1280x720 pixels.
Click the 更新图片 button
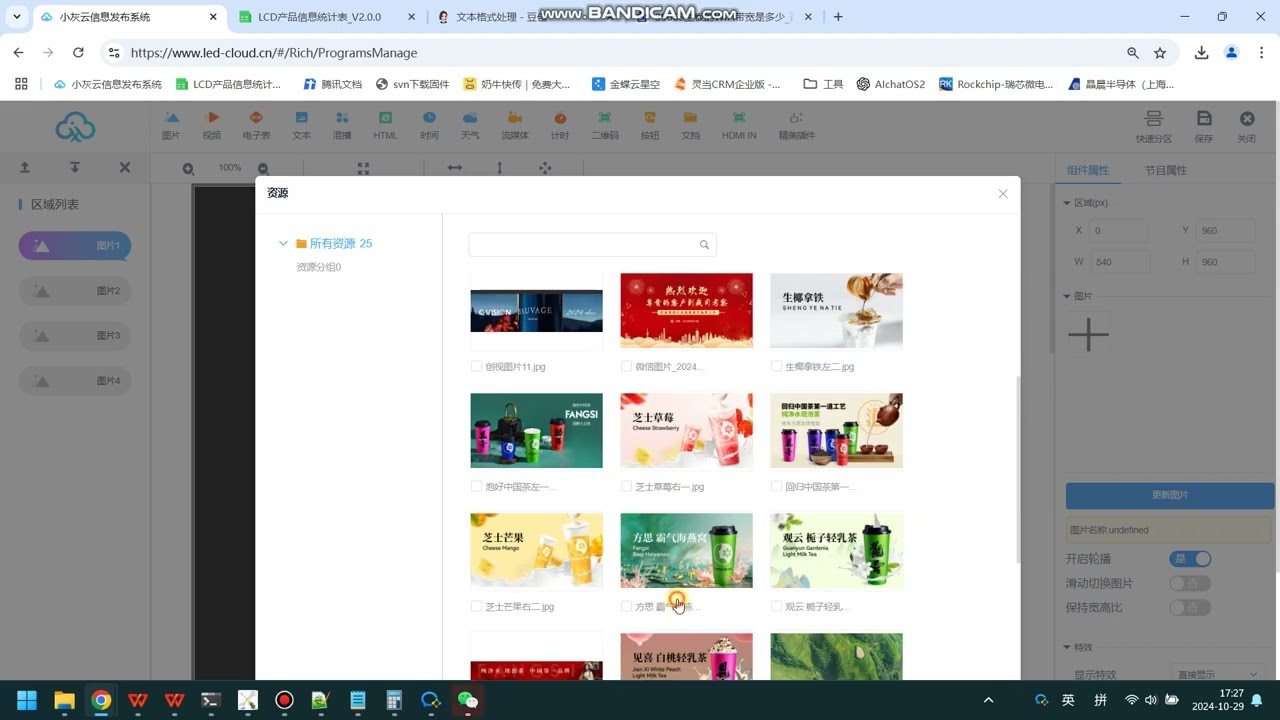(1169, 495)
